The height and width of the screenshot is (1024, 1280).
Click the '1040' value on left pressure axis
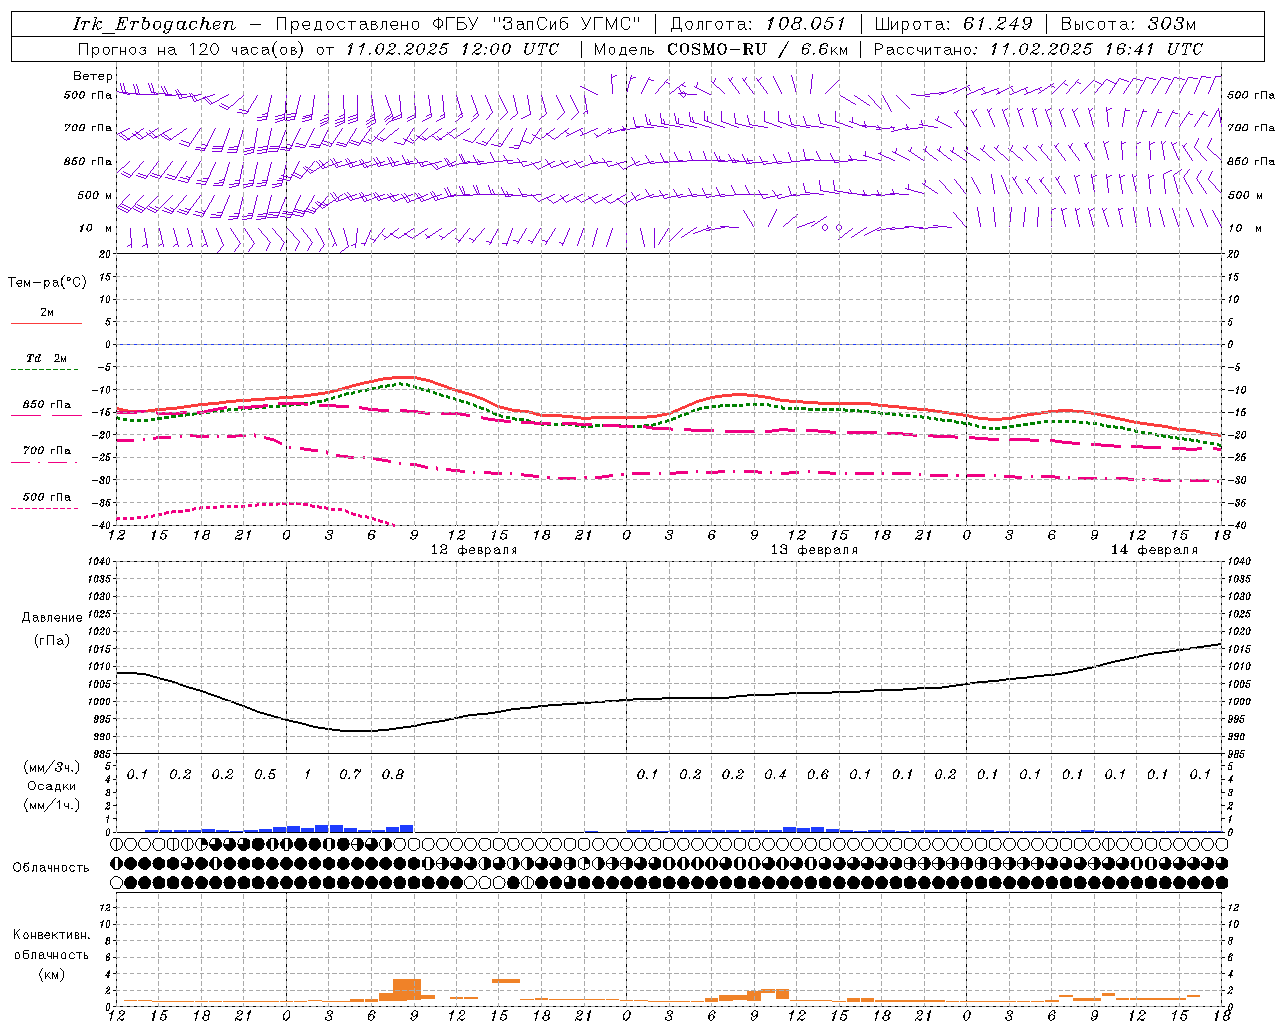100,562
